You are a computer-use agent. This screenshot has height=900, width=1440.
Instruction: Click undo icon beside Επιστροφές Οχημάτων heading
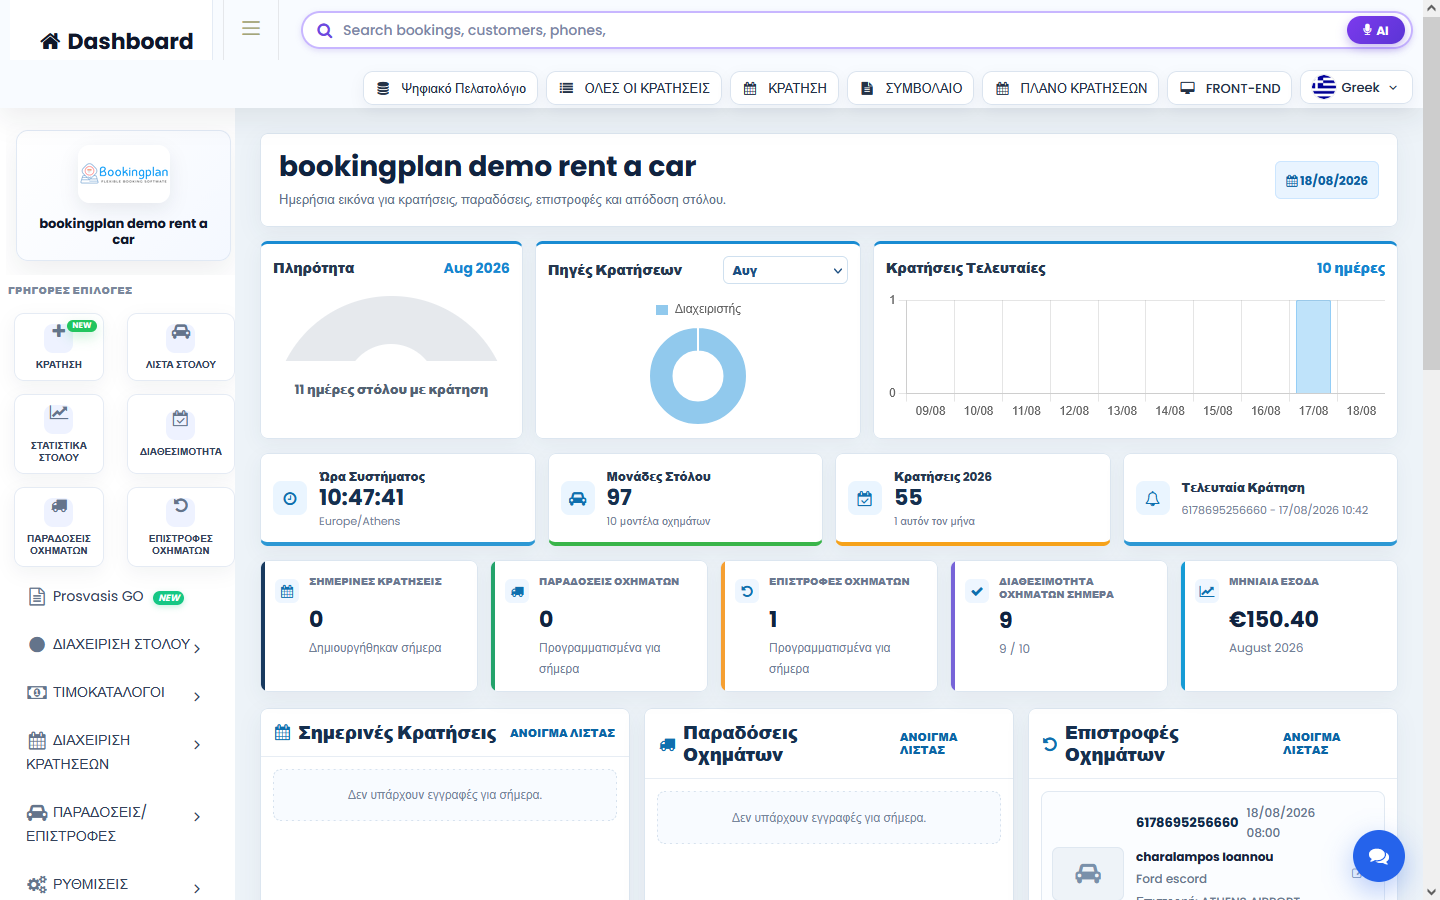point(1050,744)
